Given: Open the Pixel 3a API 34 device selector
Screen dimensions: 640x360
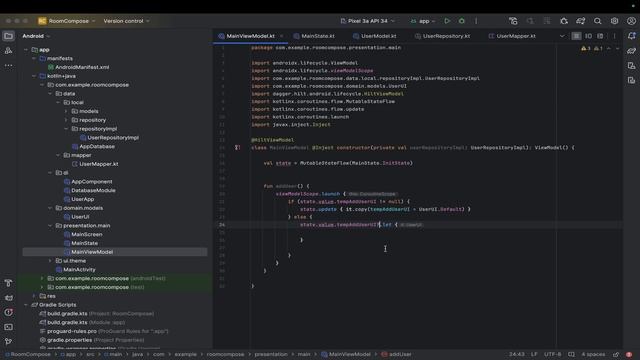Looking at the screenshot, I should [367, 21].
